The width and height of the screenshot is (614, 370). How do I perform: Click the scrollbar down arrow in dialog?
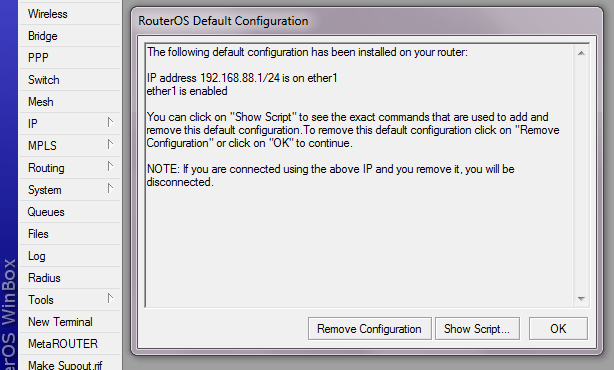pos(581,299)
